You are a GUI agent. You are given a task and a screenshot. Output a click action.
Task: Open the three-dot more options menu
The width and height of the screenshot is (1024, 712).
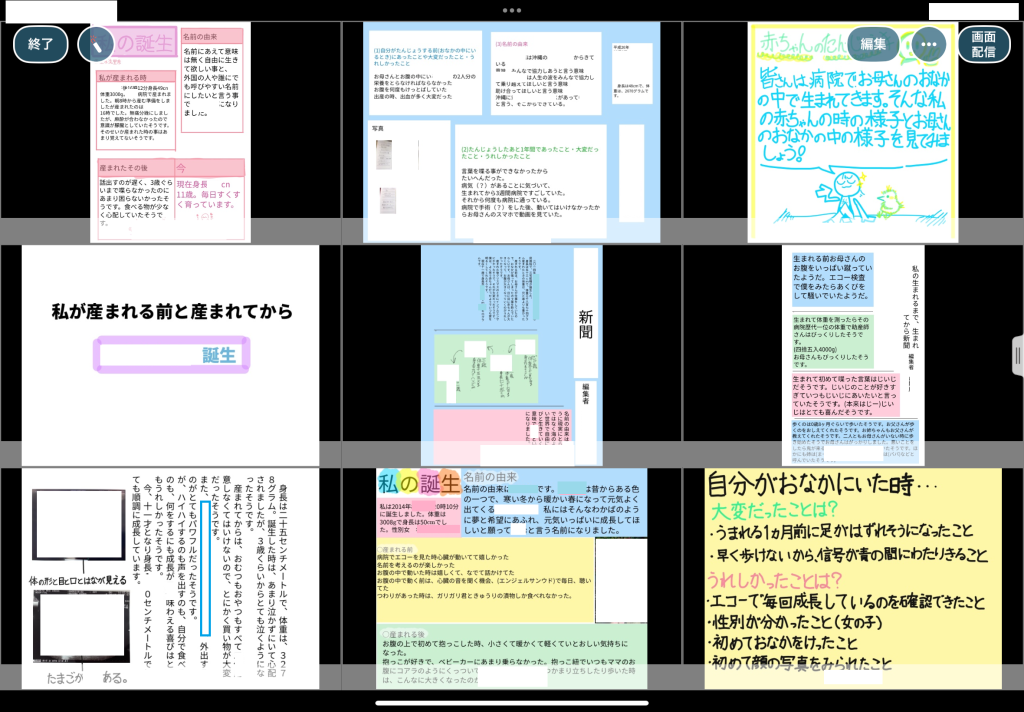tap(929, 44)
